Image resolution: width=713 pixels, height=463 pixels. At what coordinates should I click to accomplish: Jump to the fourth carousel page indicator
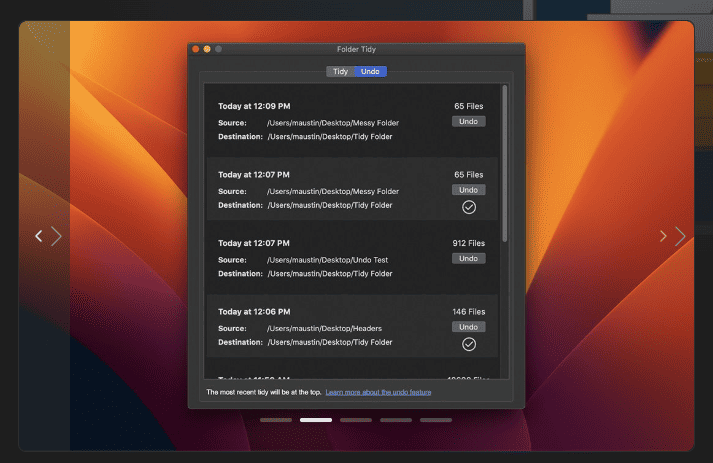(x=396, y=420)
